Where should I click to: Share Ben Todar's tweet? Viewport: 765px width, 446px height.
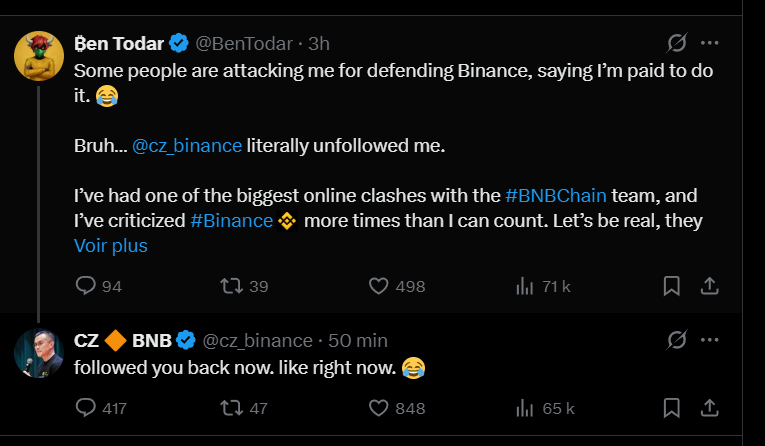point(709,286)
